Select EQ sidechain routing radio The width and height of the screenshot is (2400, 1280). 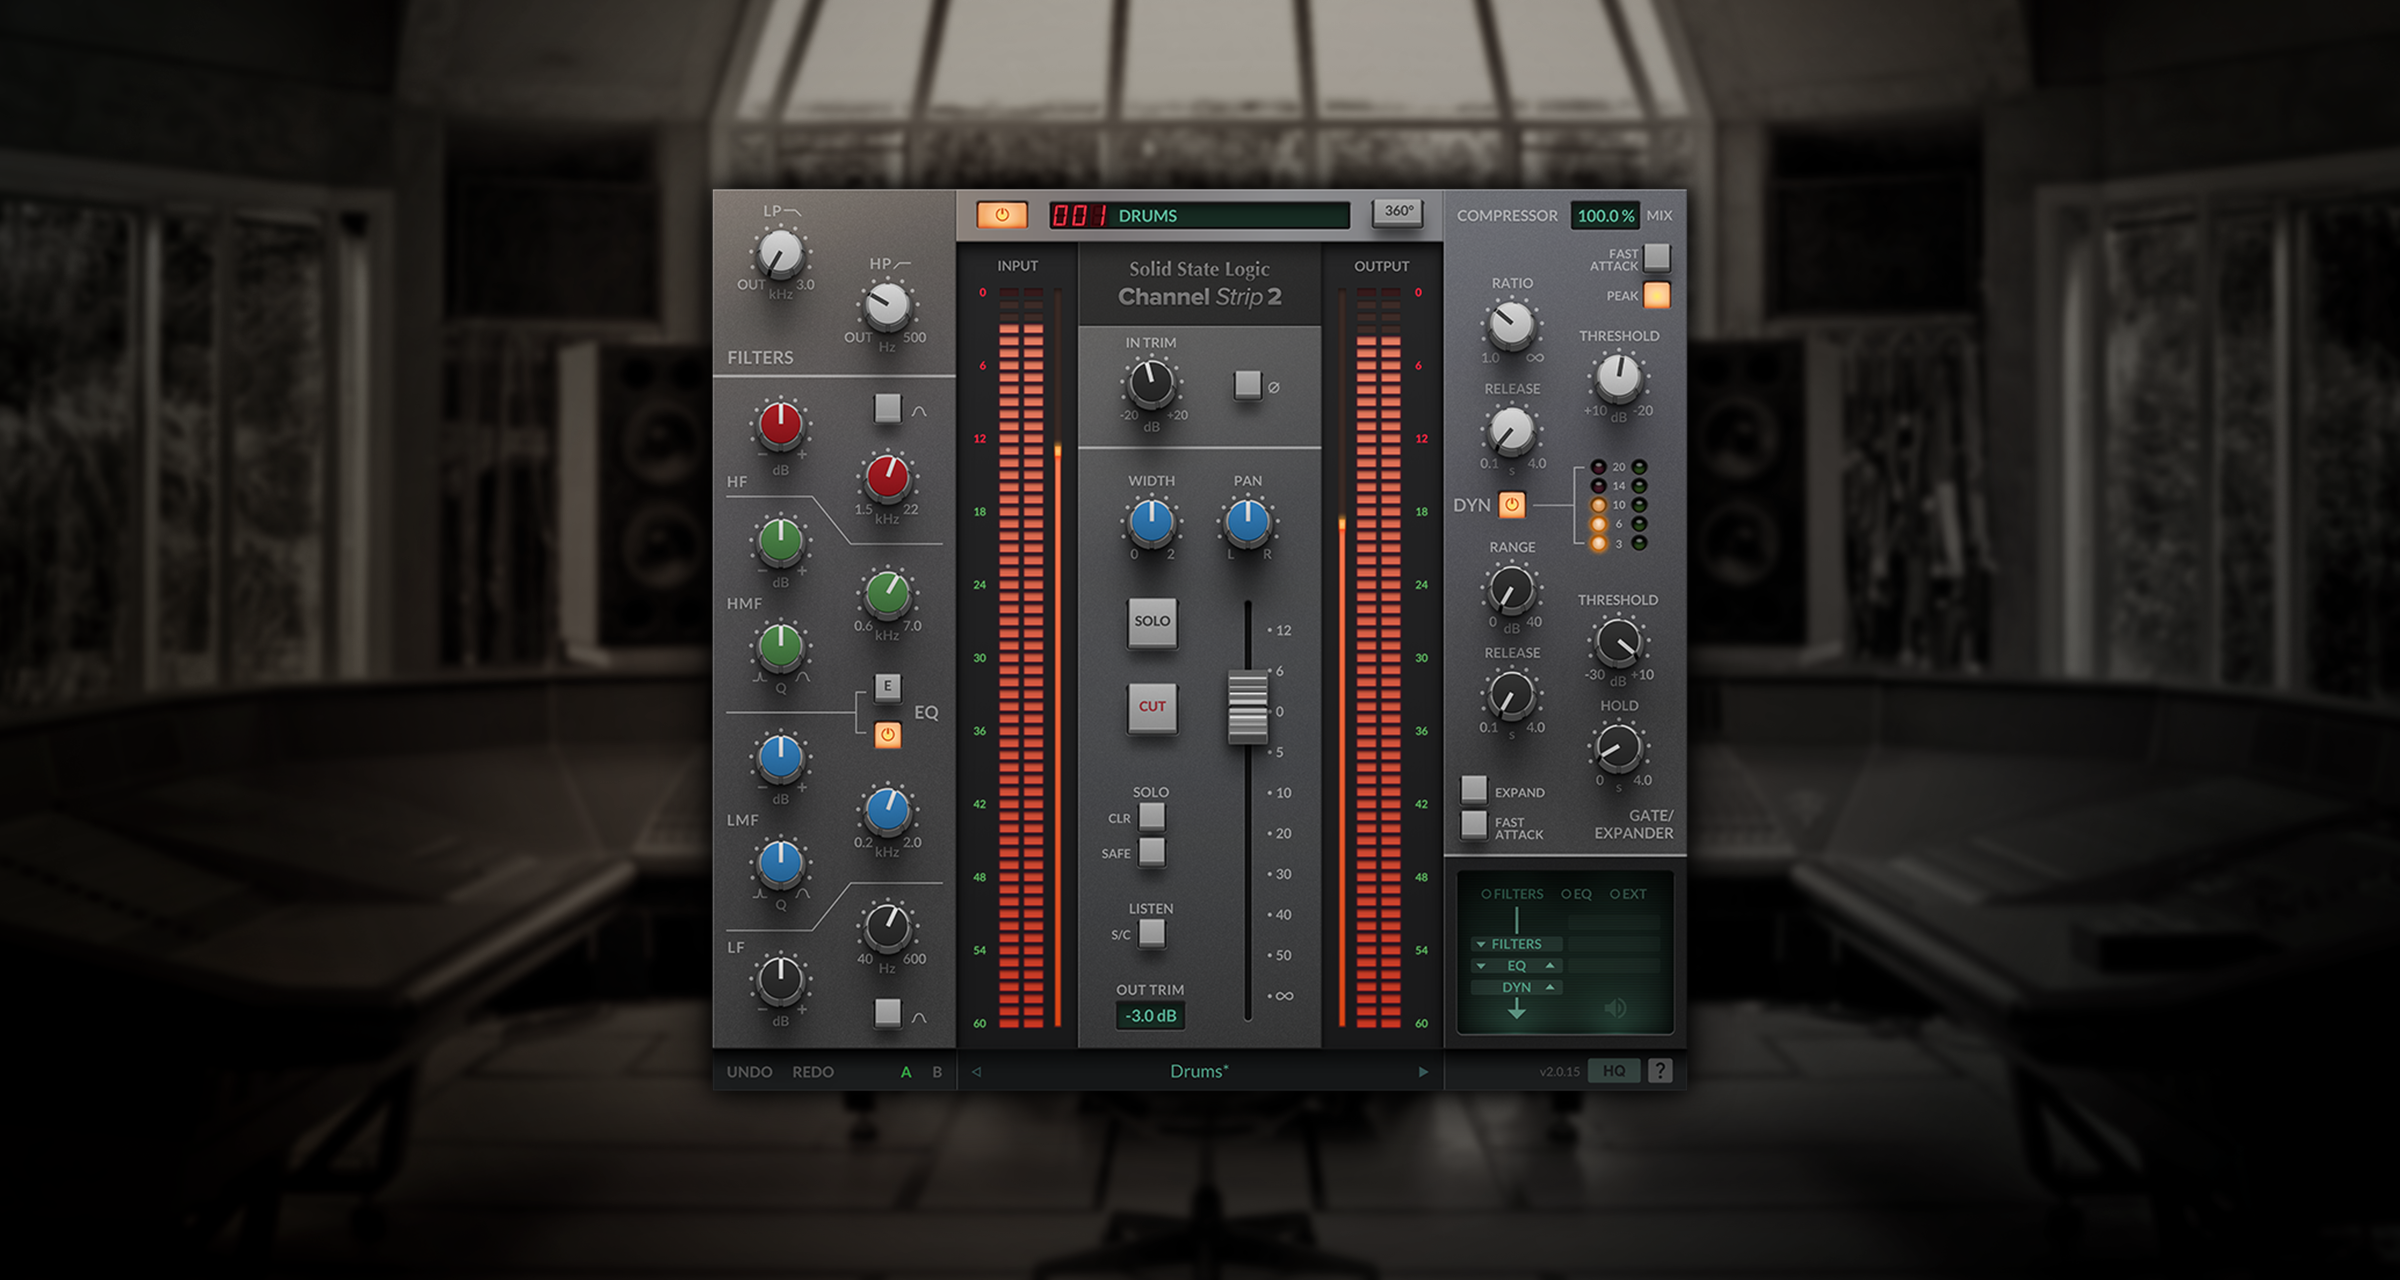1566,894
